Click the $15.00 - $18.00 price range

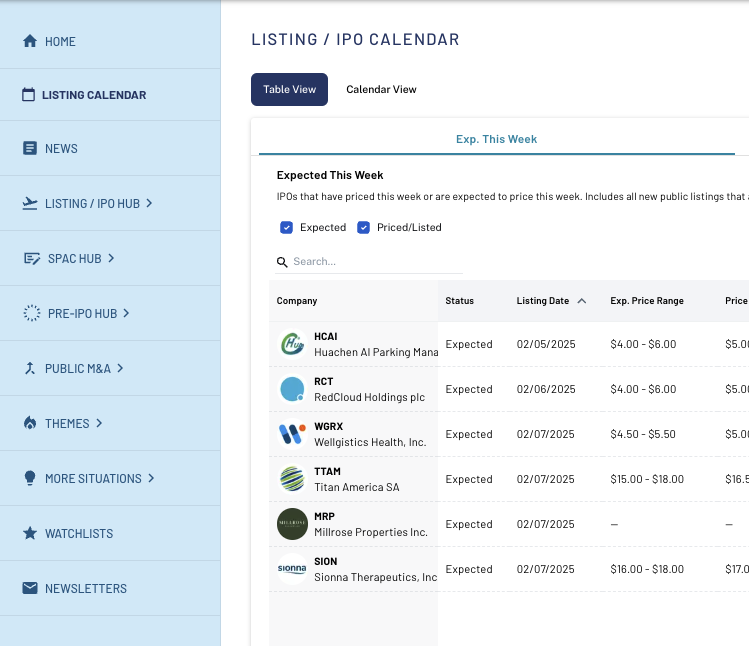[647, 479]
